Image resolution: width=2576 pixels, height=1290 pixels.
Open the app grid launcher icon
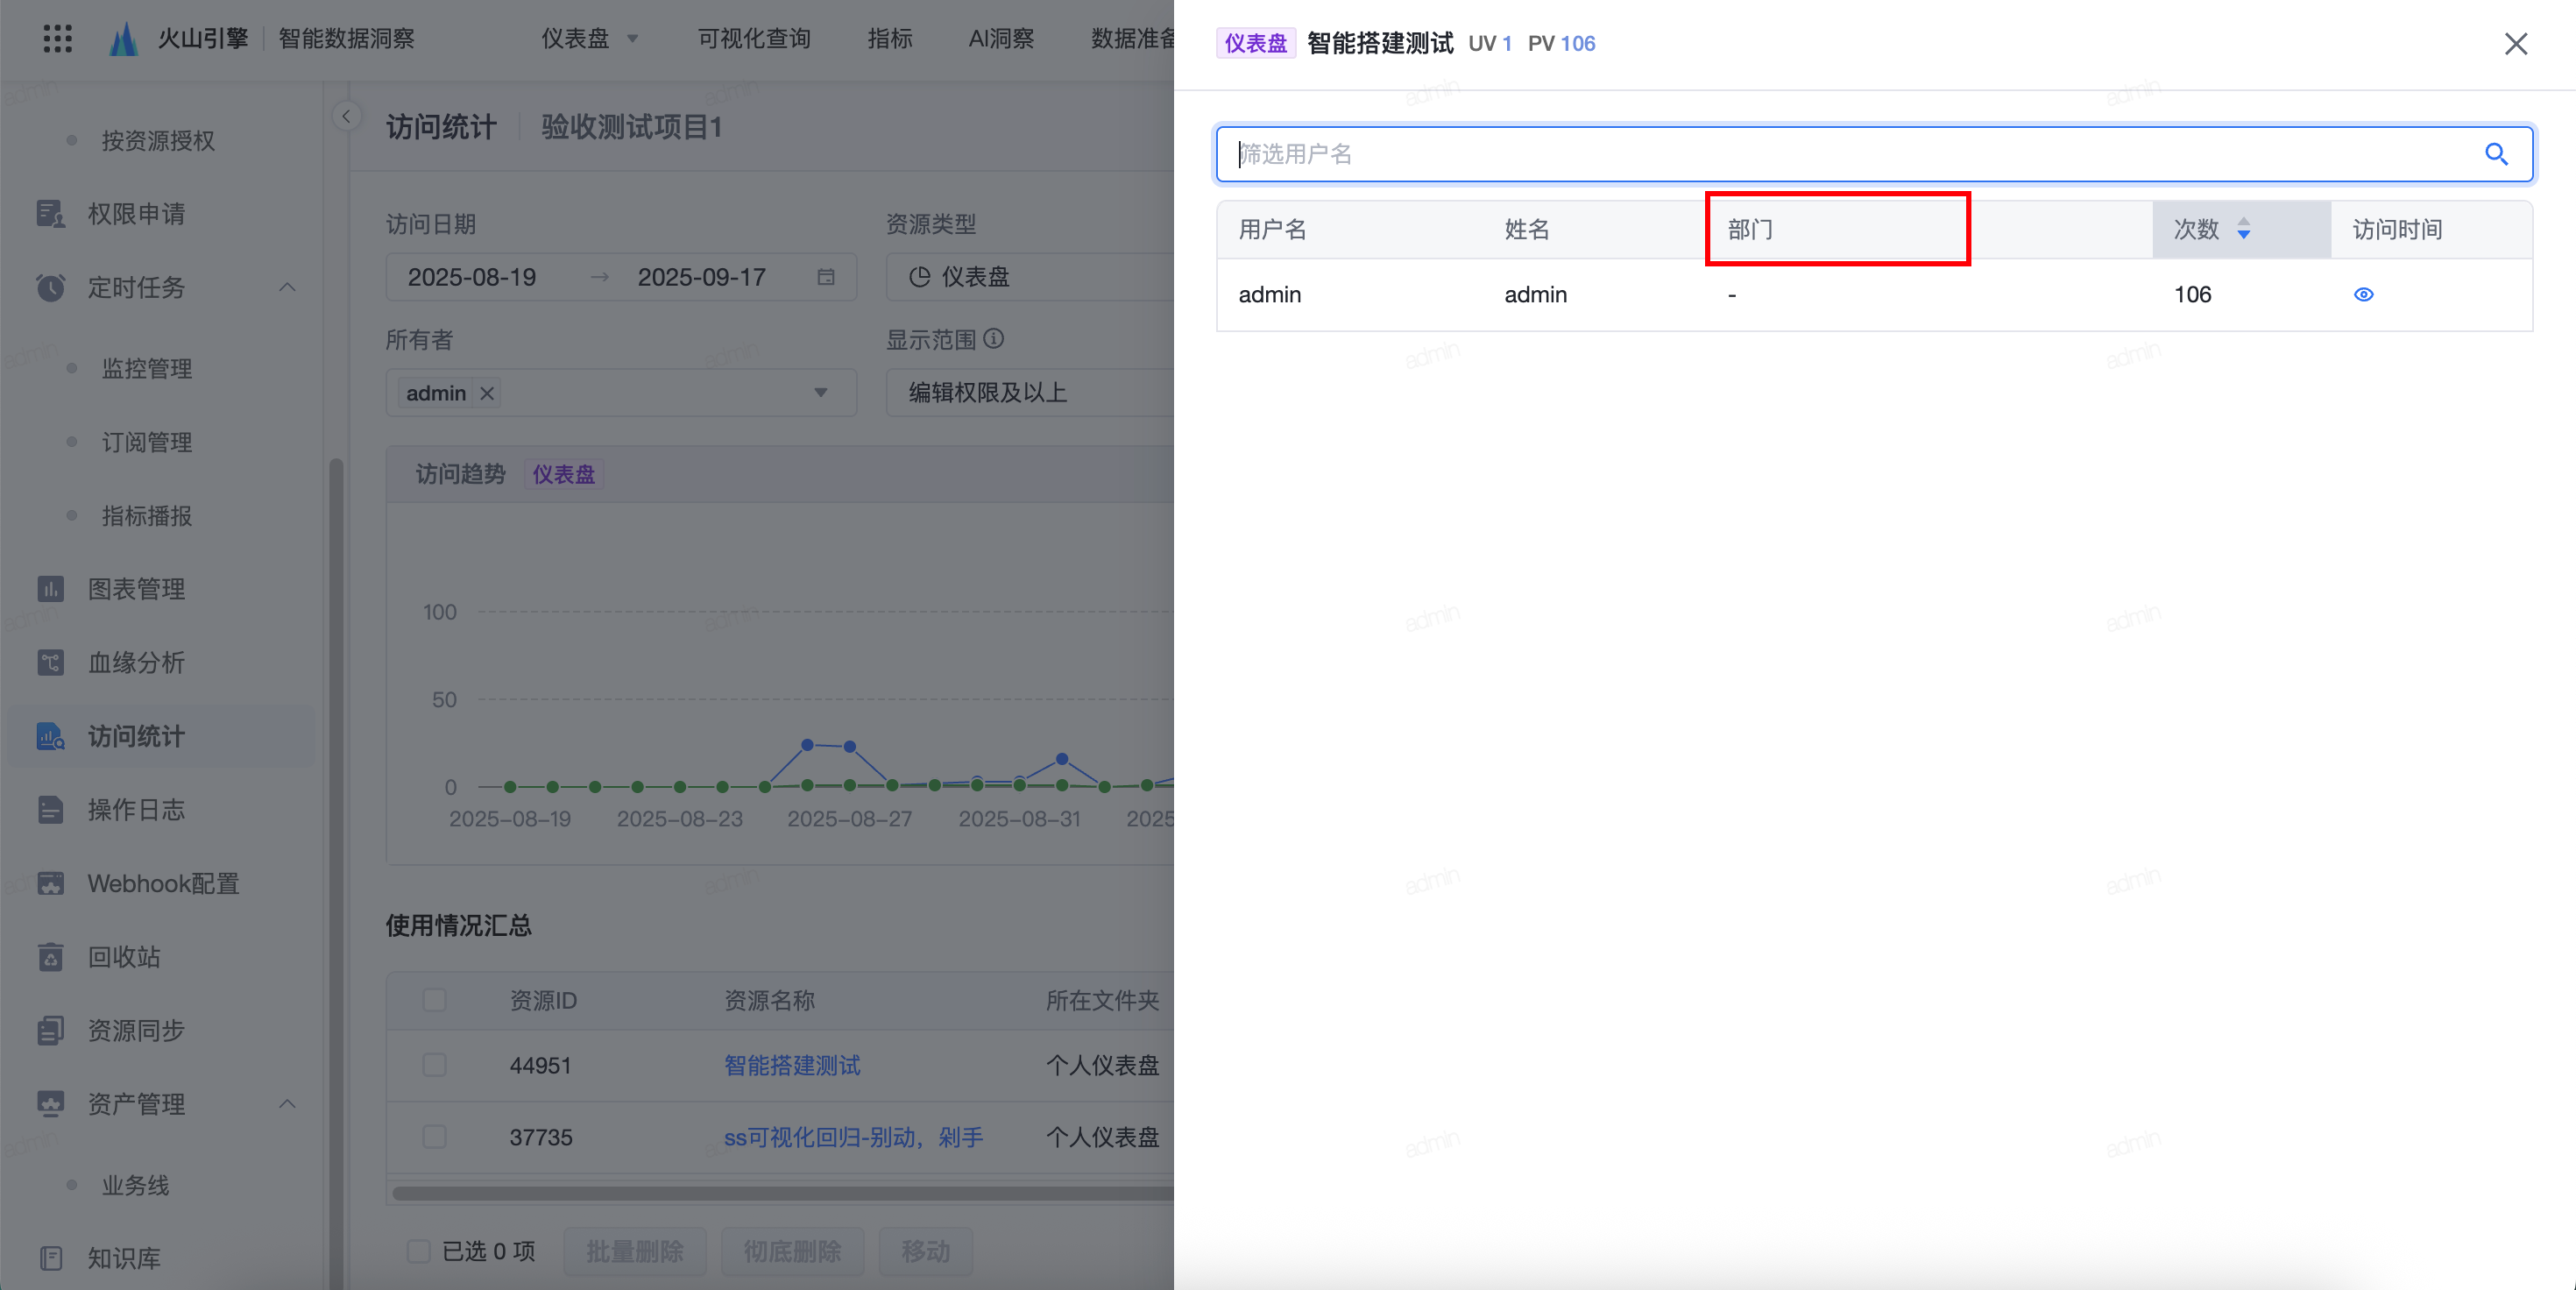point(58,38)
